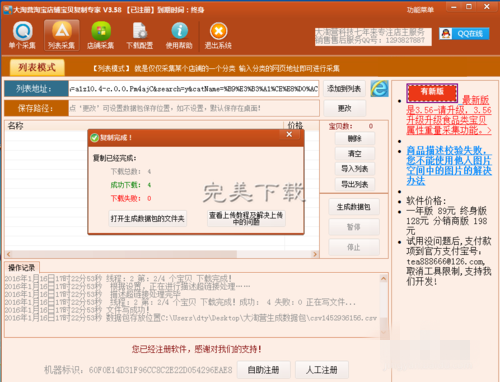Click the list's right scroll arrow
Screen dimensions: 500x382
[315, 254]
